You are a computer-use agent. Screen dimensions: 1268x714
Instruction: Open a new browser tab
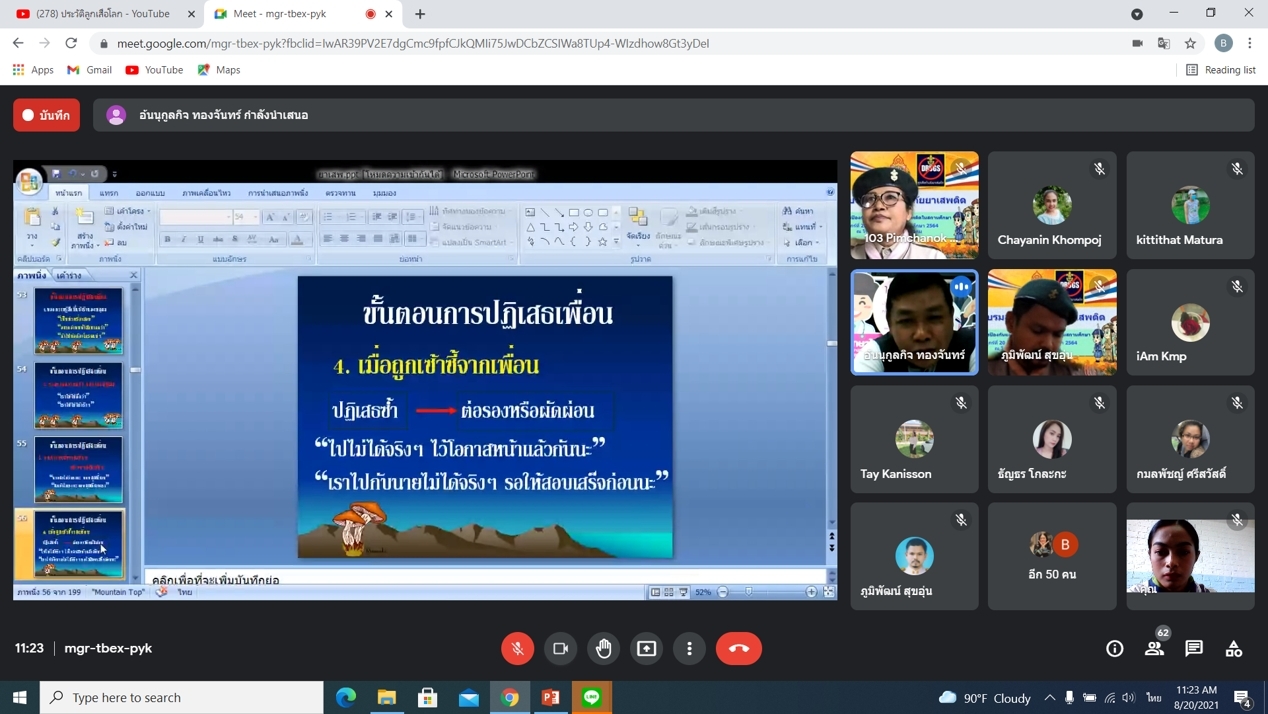coord(420,14)
